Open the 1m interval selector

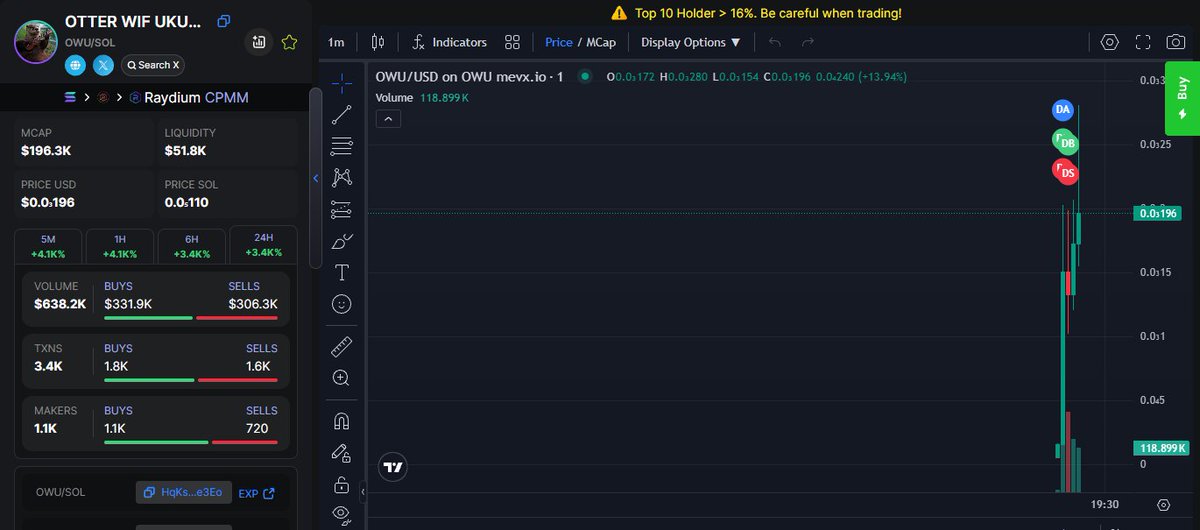[x=336, y=42]
